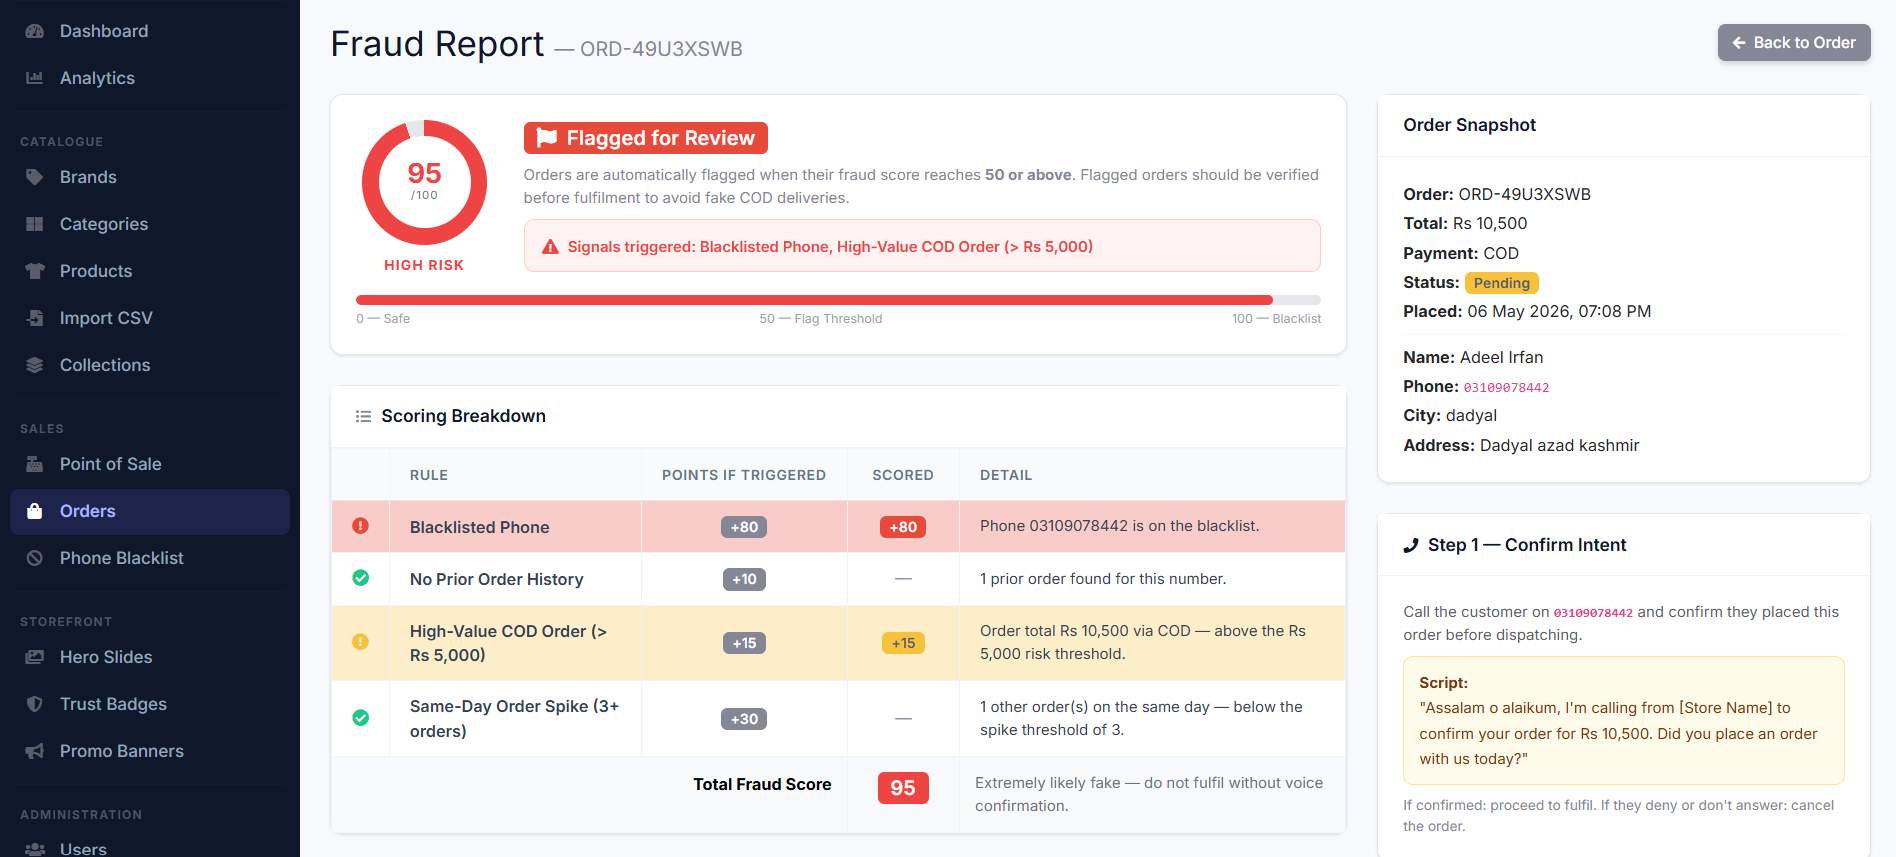Click the Script box in Confirm Intent

[x=1624, y=720]
